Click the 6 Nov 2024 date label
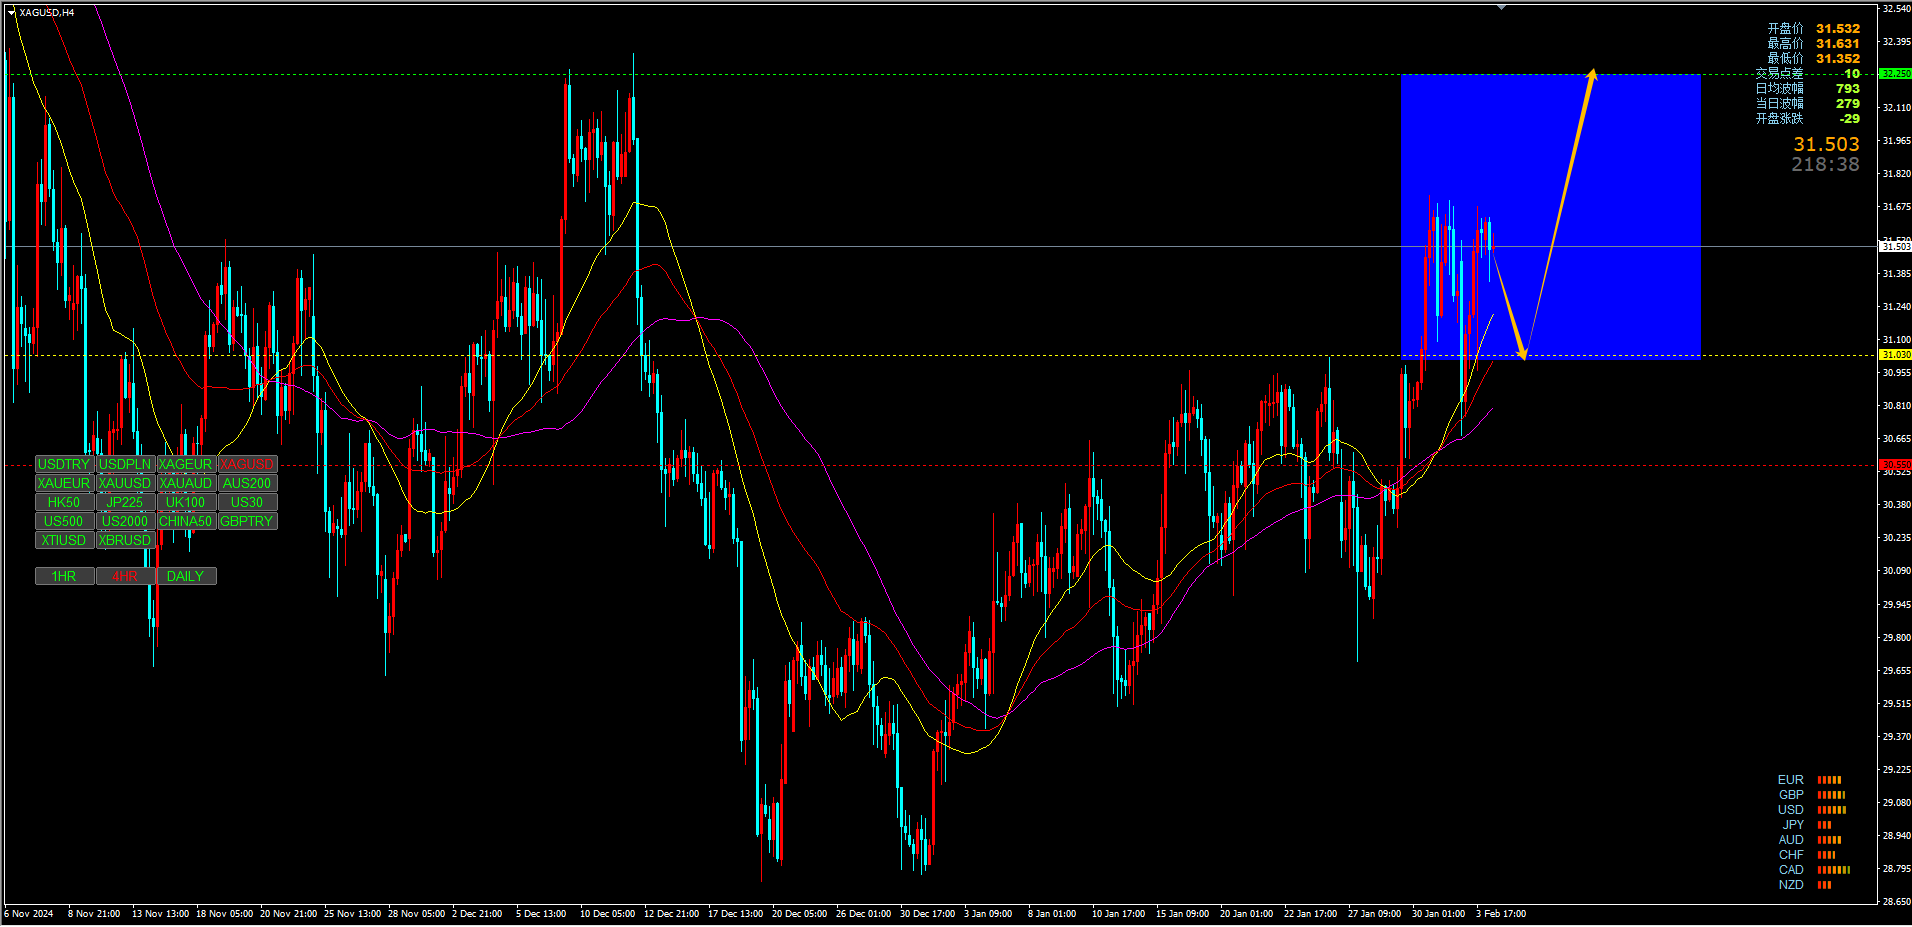This screenshot has height=927, width=1912. [29, 914]
